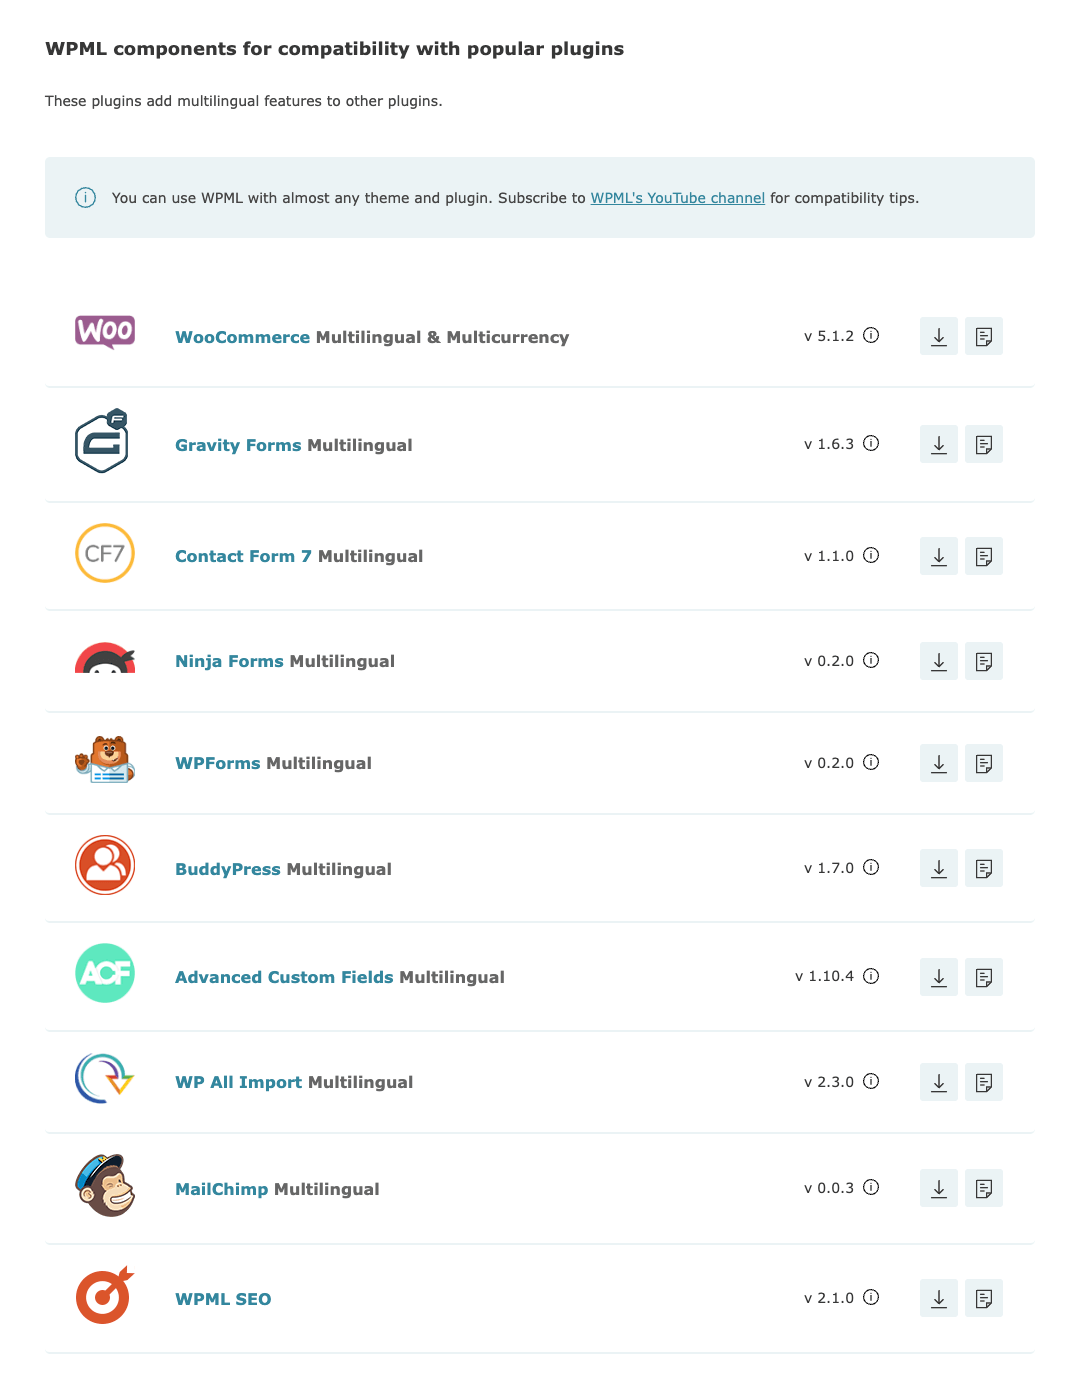The image size is (1084, 1386).
Task: Click the info icon in the subscription notice
Action: click(85, 198)
